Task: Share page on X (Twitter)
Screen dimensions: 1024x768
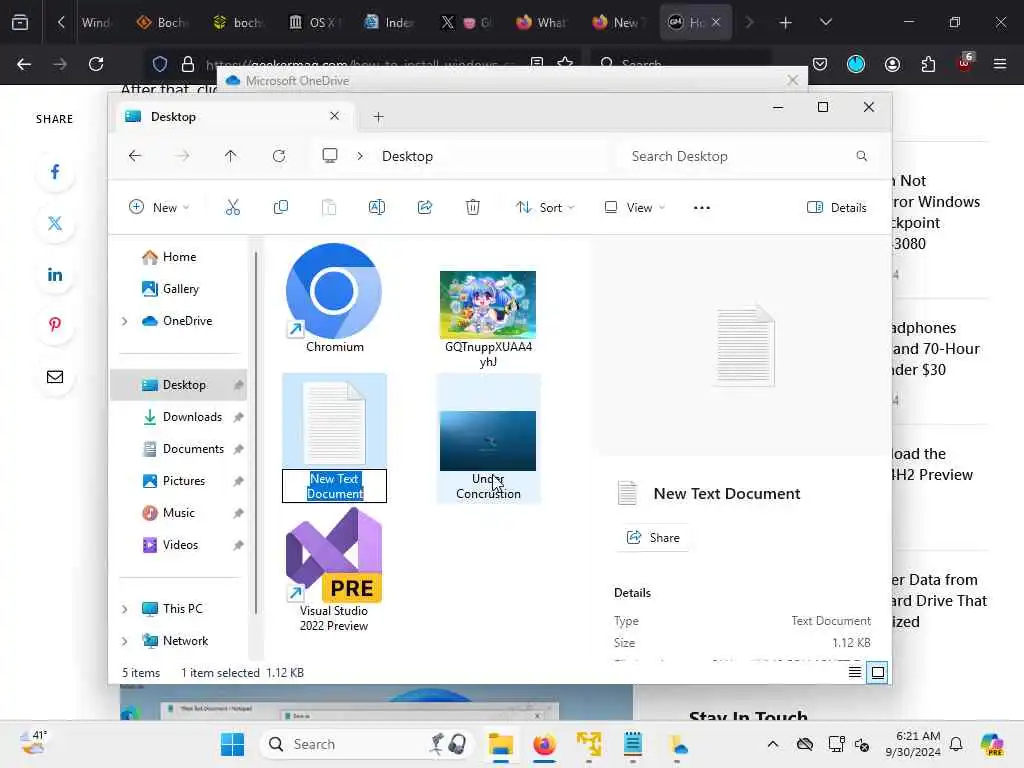Action: click(55, 223)
